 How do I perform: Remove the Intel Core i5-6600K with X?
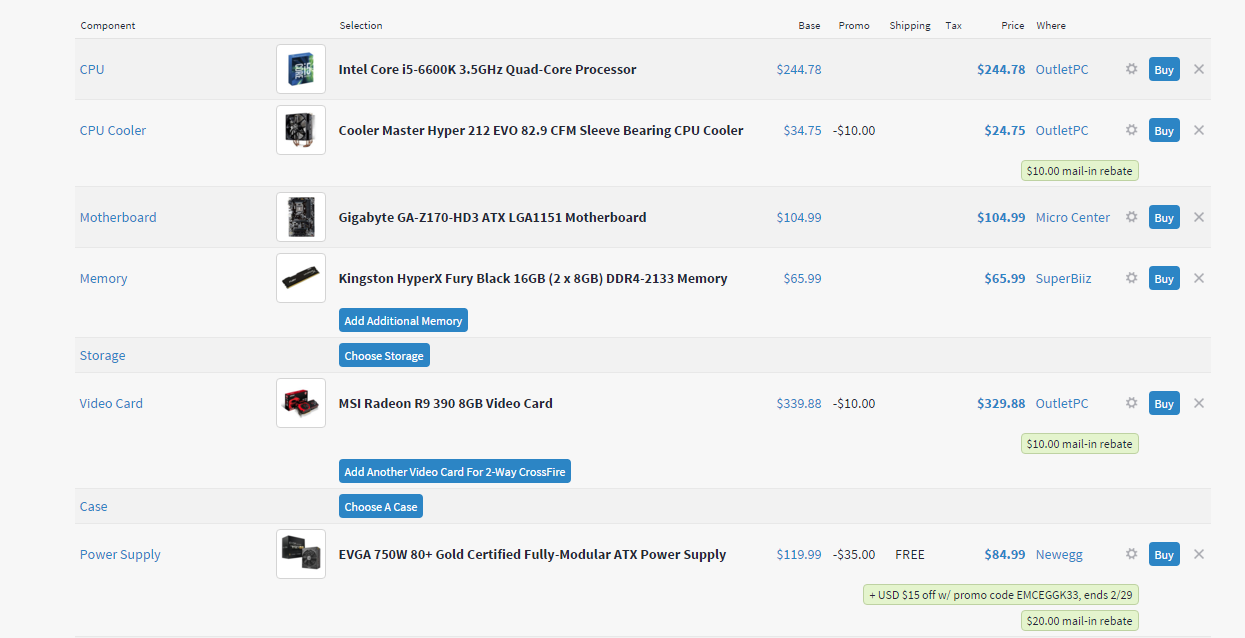click(x=1199, y=69)
